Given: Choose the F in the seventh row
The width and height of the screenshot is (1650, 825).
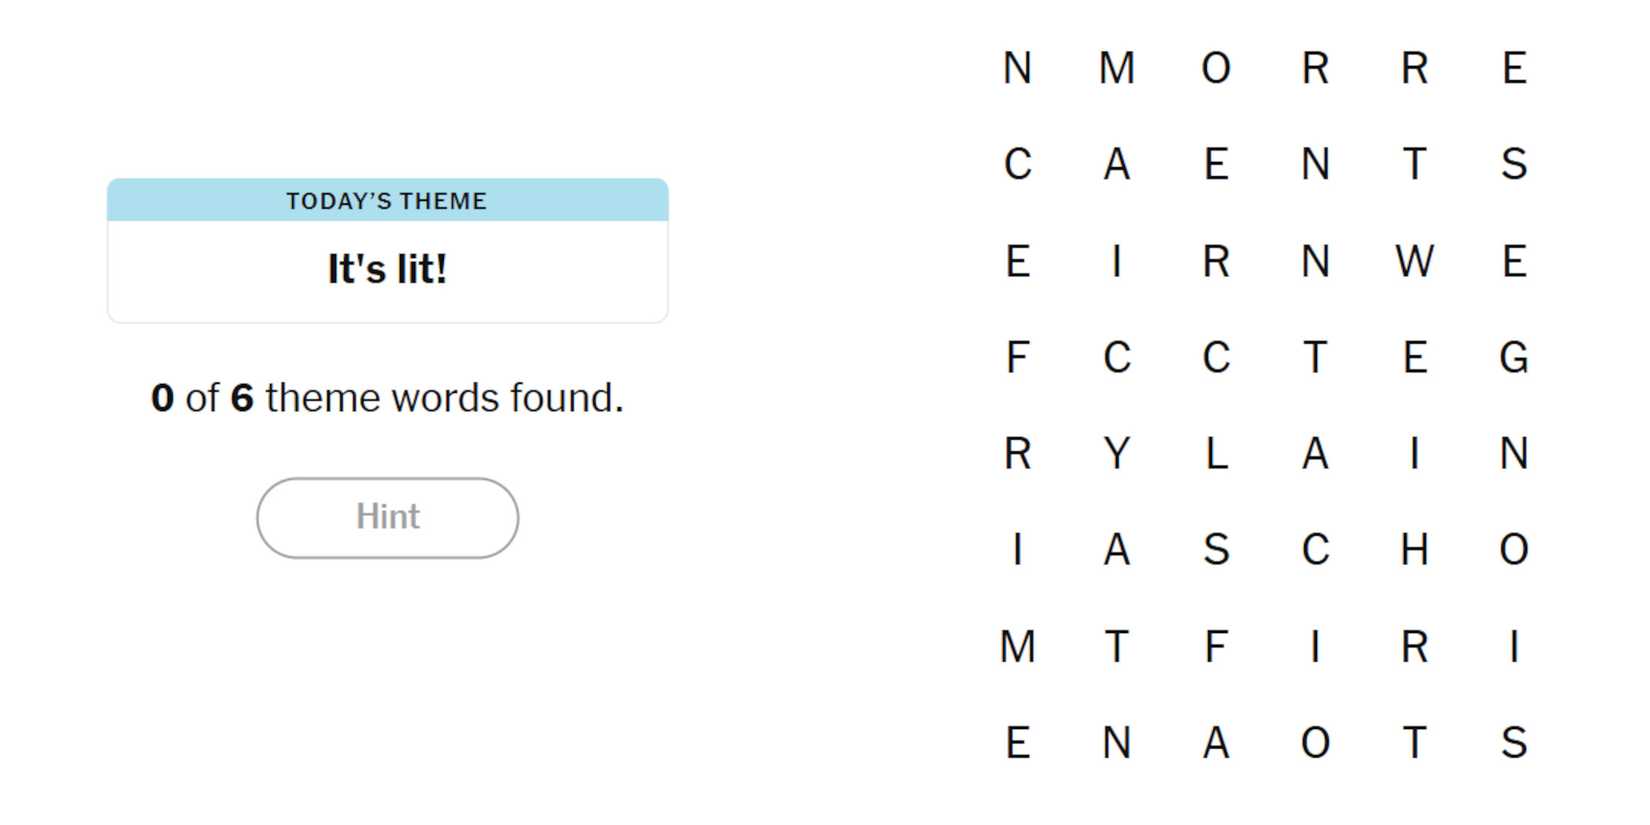Looking at the screenshot, I should click(1215, 646).
